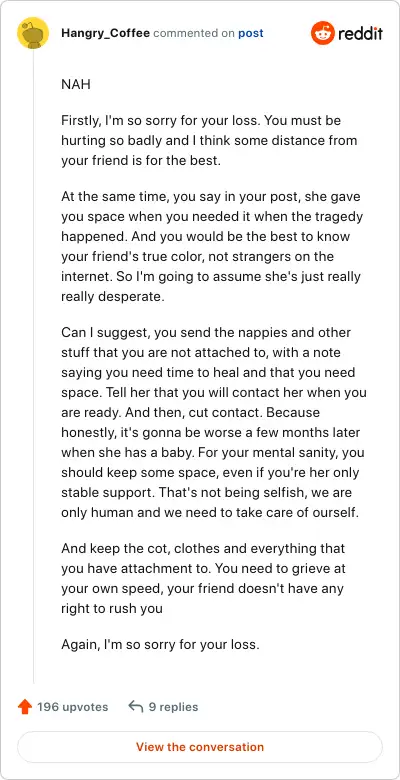Click the "View the conversation" button
400x780 pixels.
[200, 747]
